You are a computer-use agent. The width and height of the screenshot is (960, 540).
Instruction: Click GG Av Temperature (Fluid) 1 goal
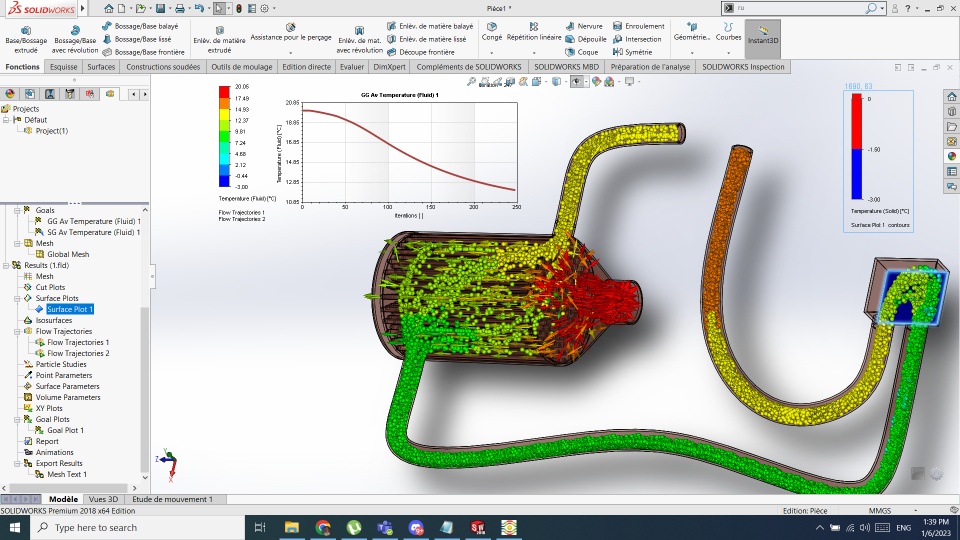[x=94, y=221]
